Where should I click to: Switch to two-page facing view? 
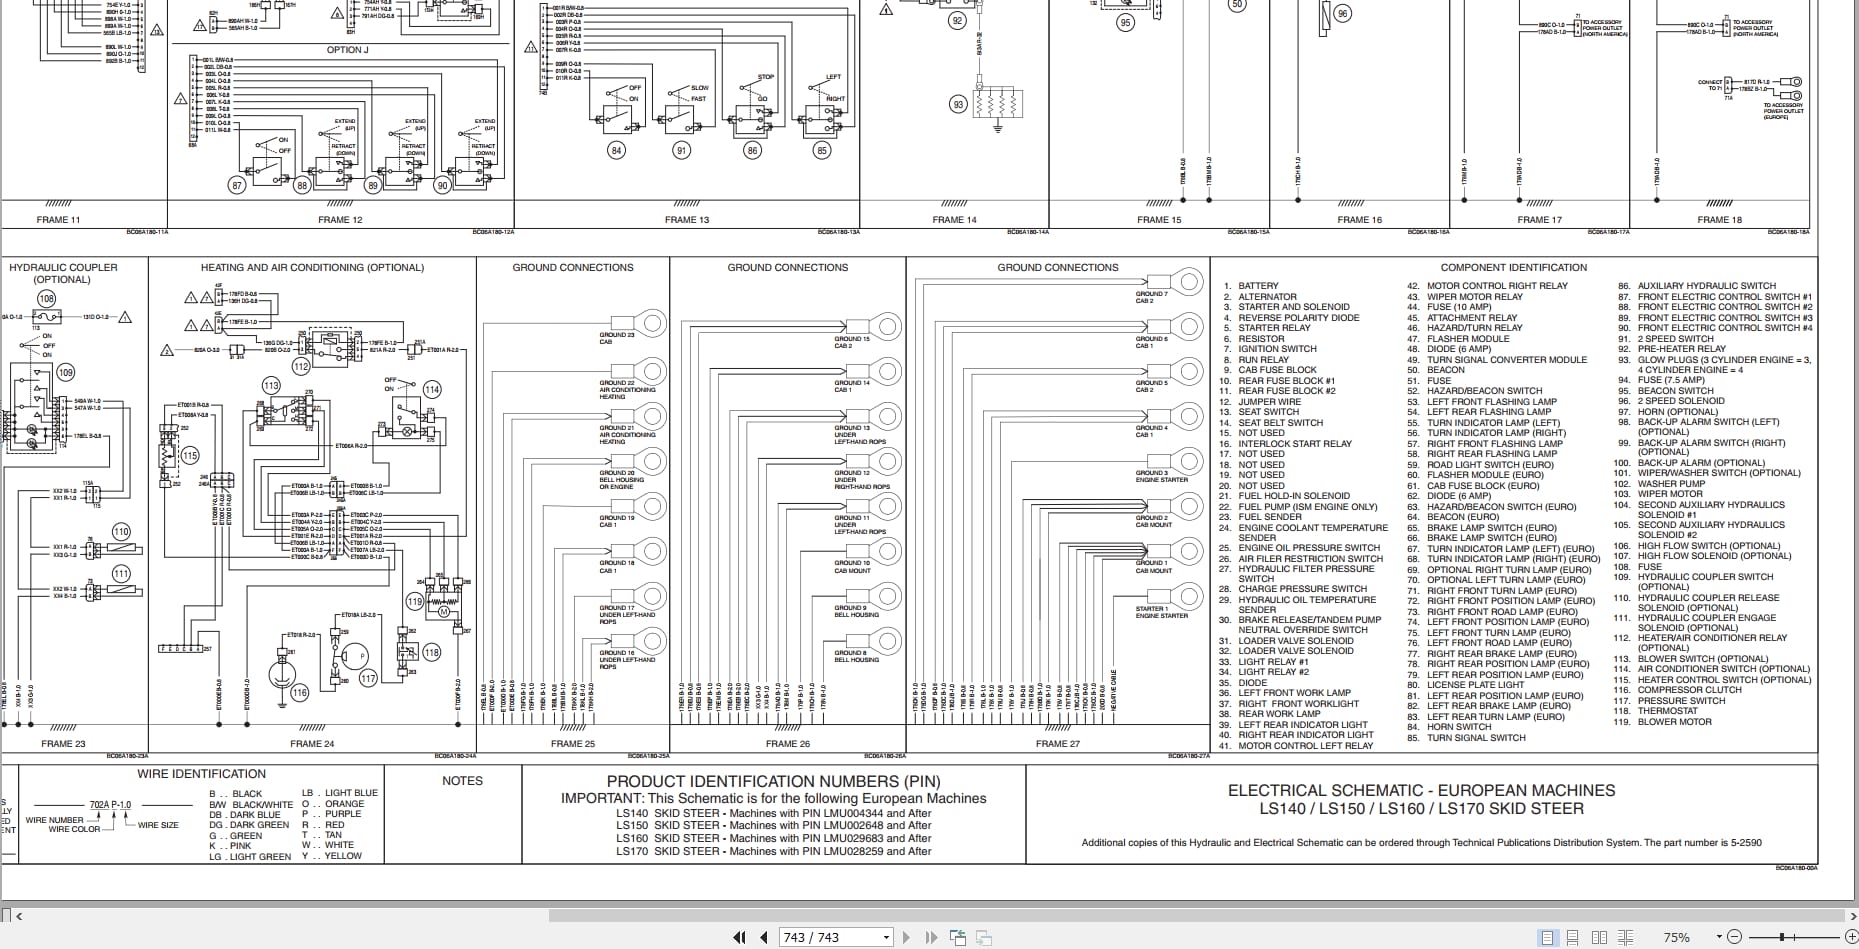tap(1599, 937)
